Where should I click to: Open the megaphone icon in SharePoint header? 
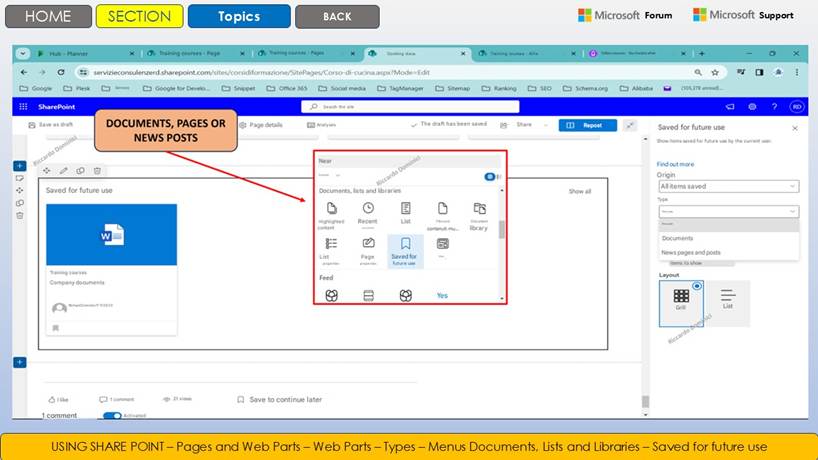tap(730, 106)
